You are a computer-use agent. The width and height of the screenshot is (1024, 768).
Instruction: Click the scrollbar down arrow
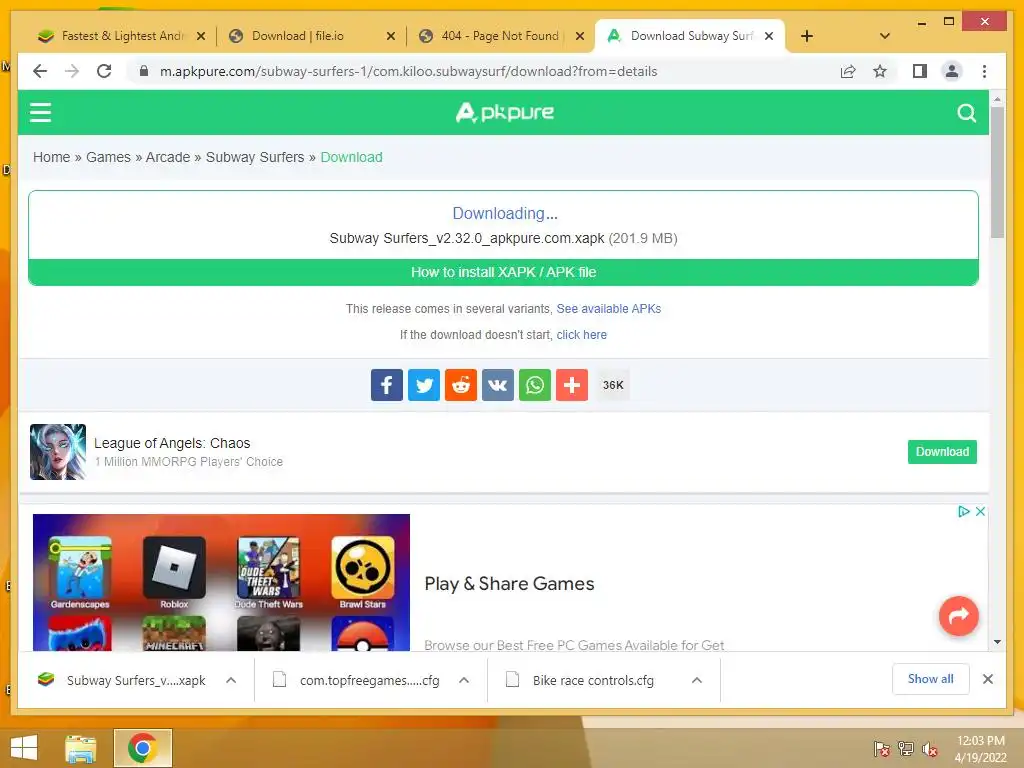[997, 642]
